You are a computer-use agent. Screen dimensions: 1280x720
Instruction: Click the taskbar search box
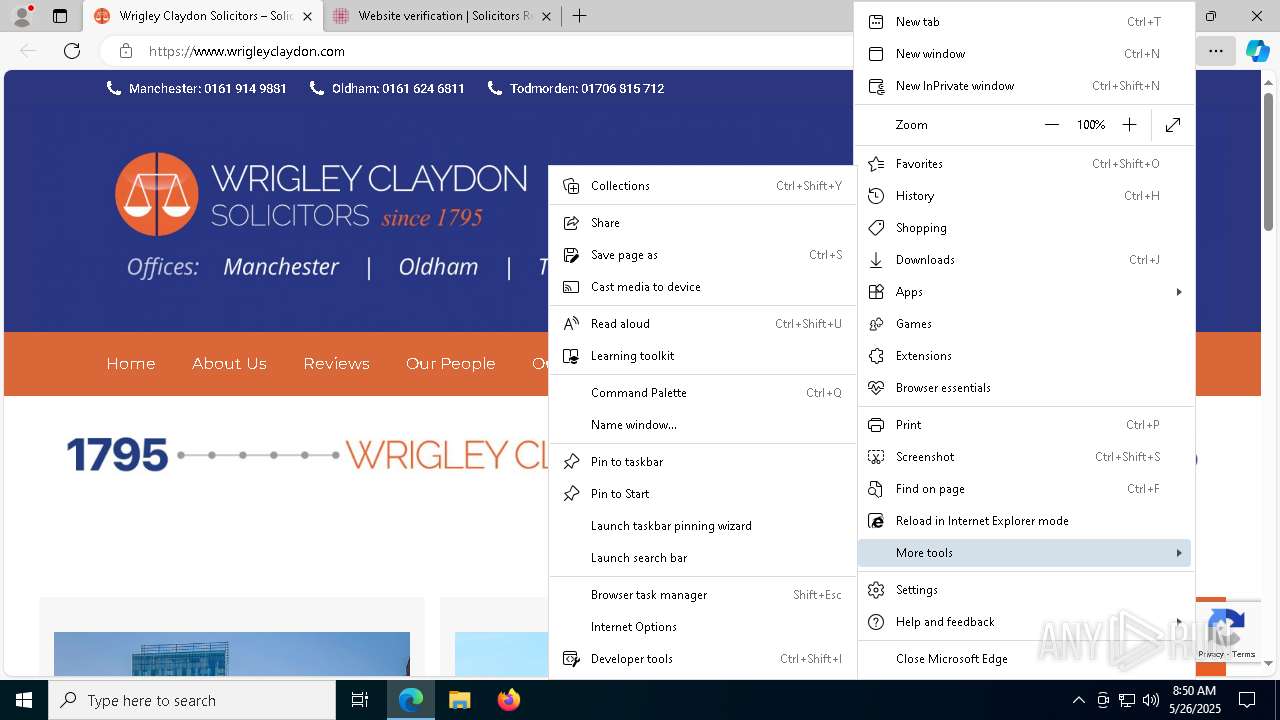coord(192,700)
